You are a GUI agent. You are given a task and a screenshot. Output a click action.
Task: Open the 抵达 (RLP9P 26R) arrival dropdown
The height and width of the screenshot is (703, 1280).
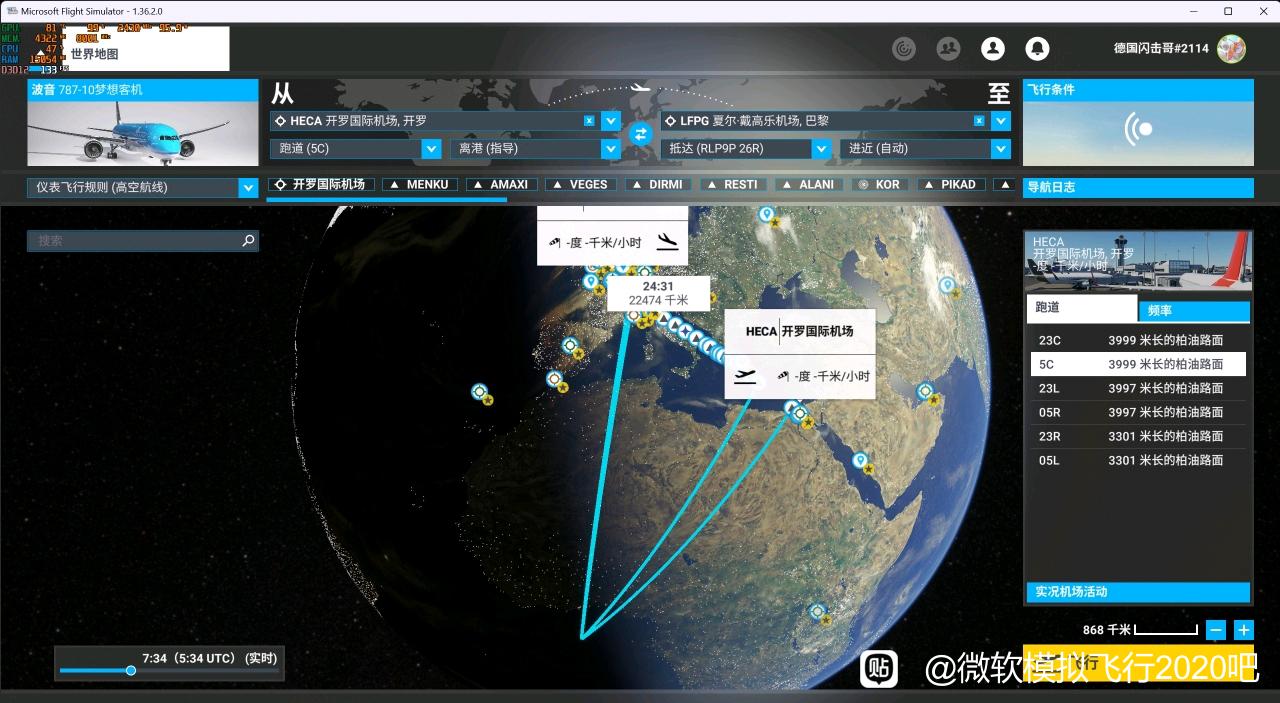coord(745,149)
